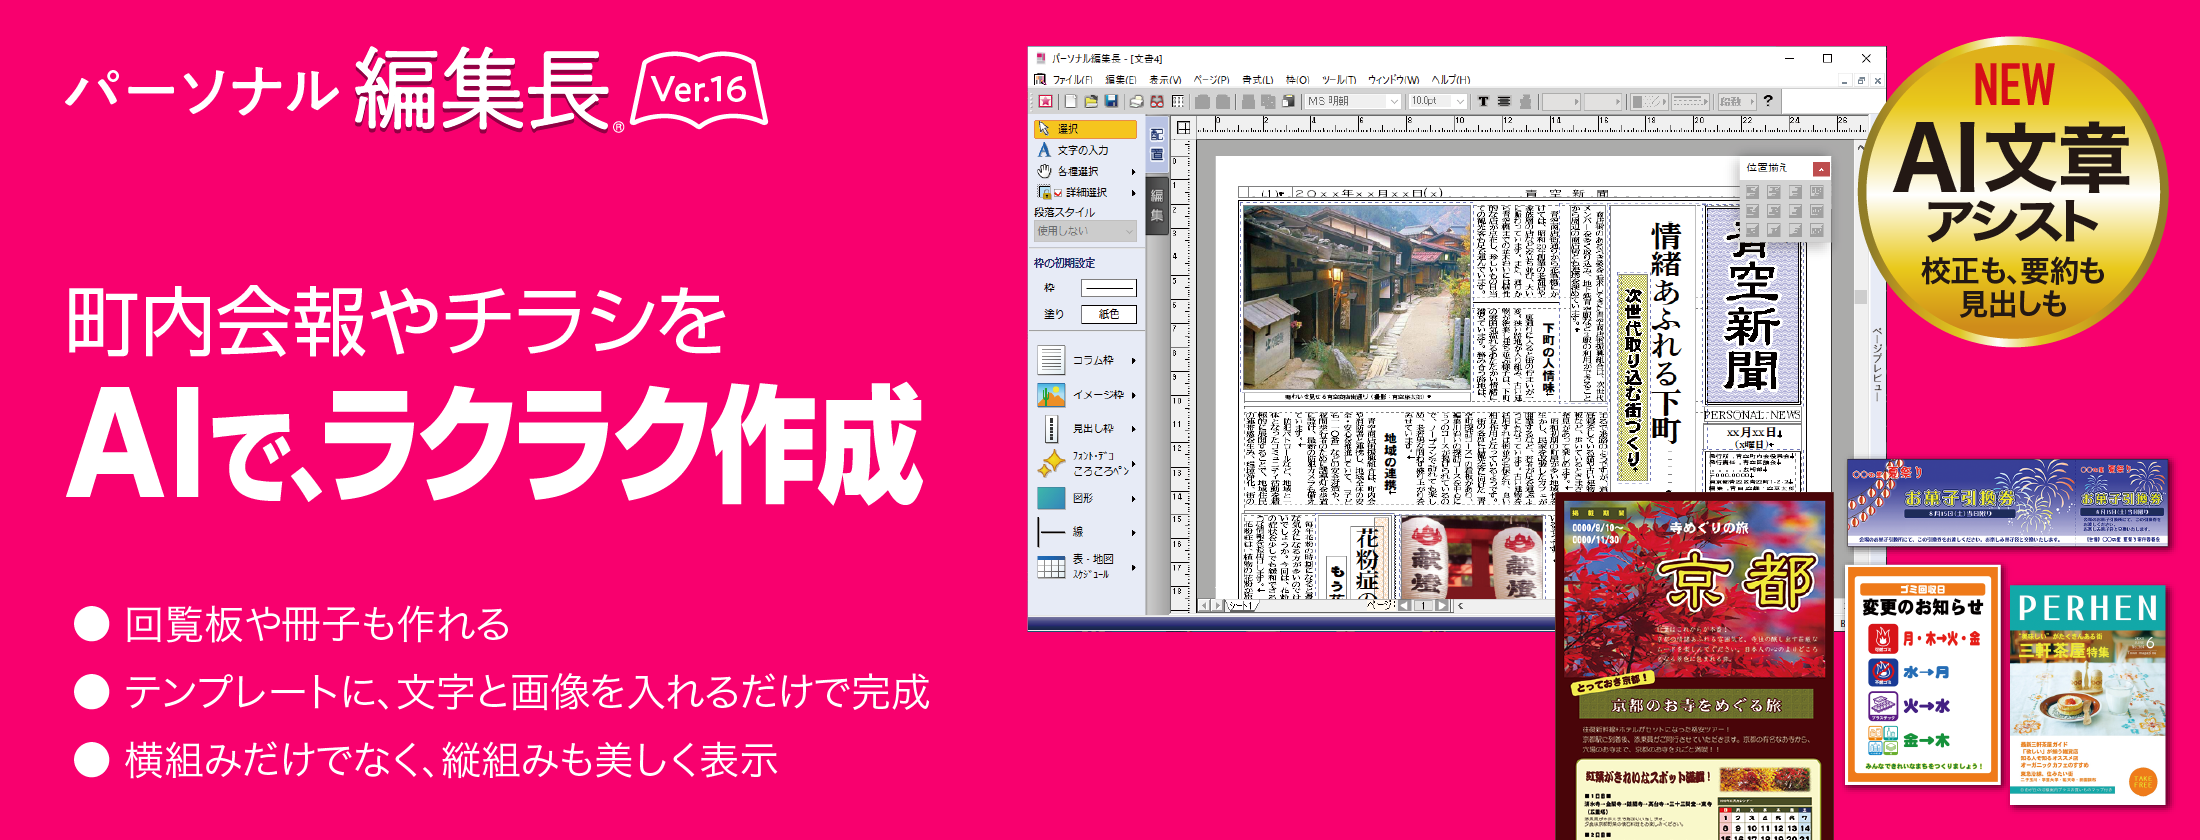
Task: Click the main street photo in newspaper
Action: tap(1357, 297)
